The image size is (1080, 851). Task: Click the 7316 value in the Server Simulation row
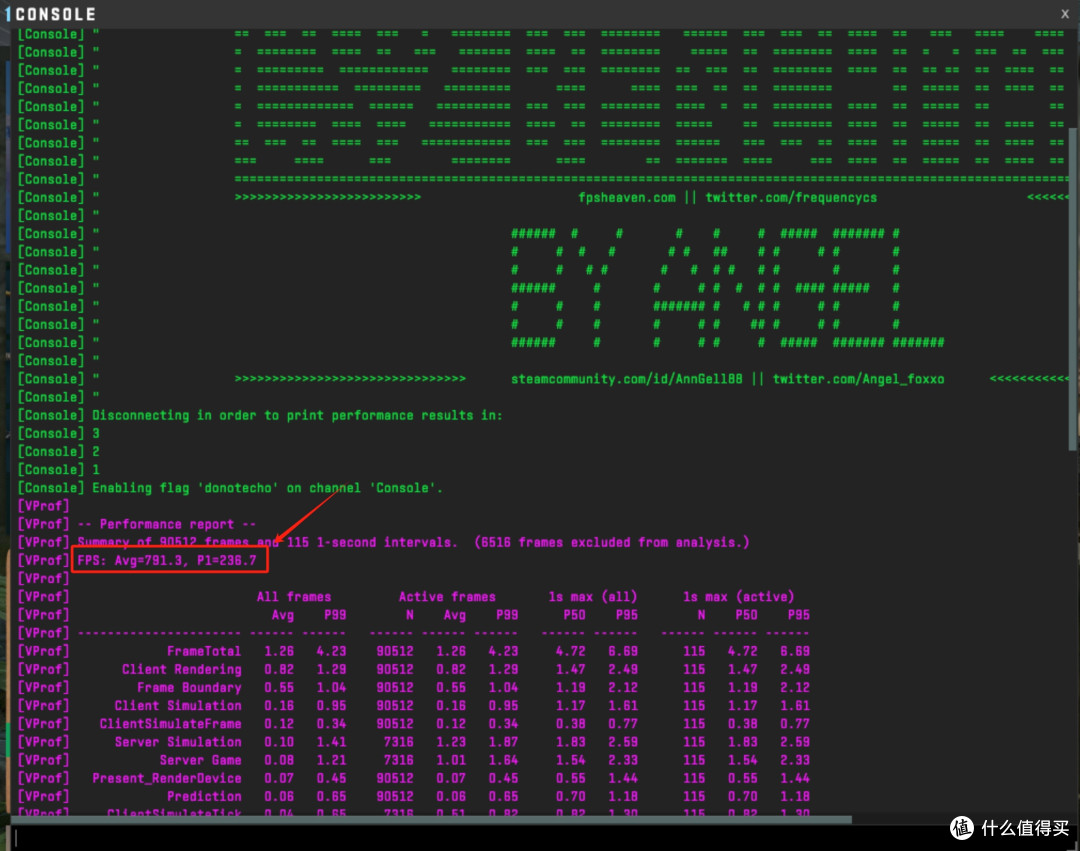[x=399, y=742]
